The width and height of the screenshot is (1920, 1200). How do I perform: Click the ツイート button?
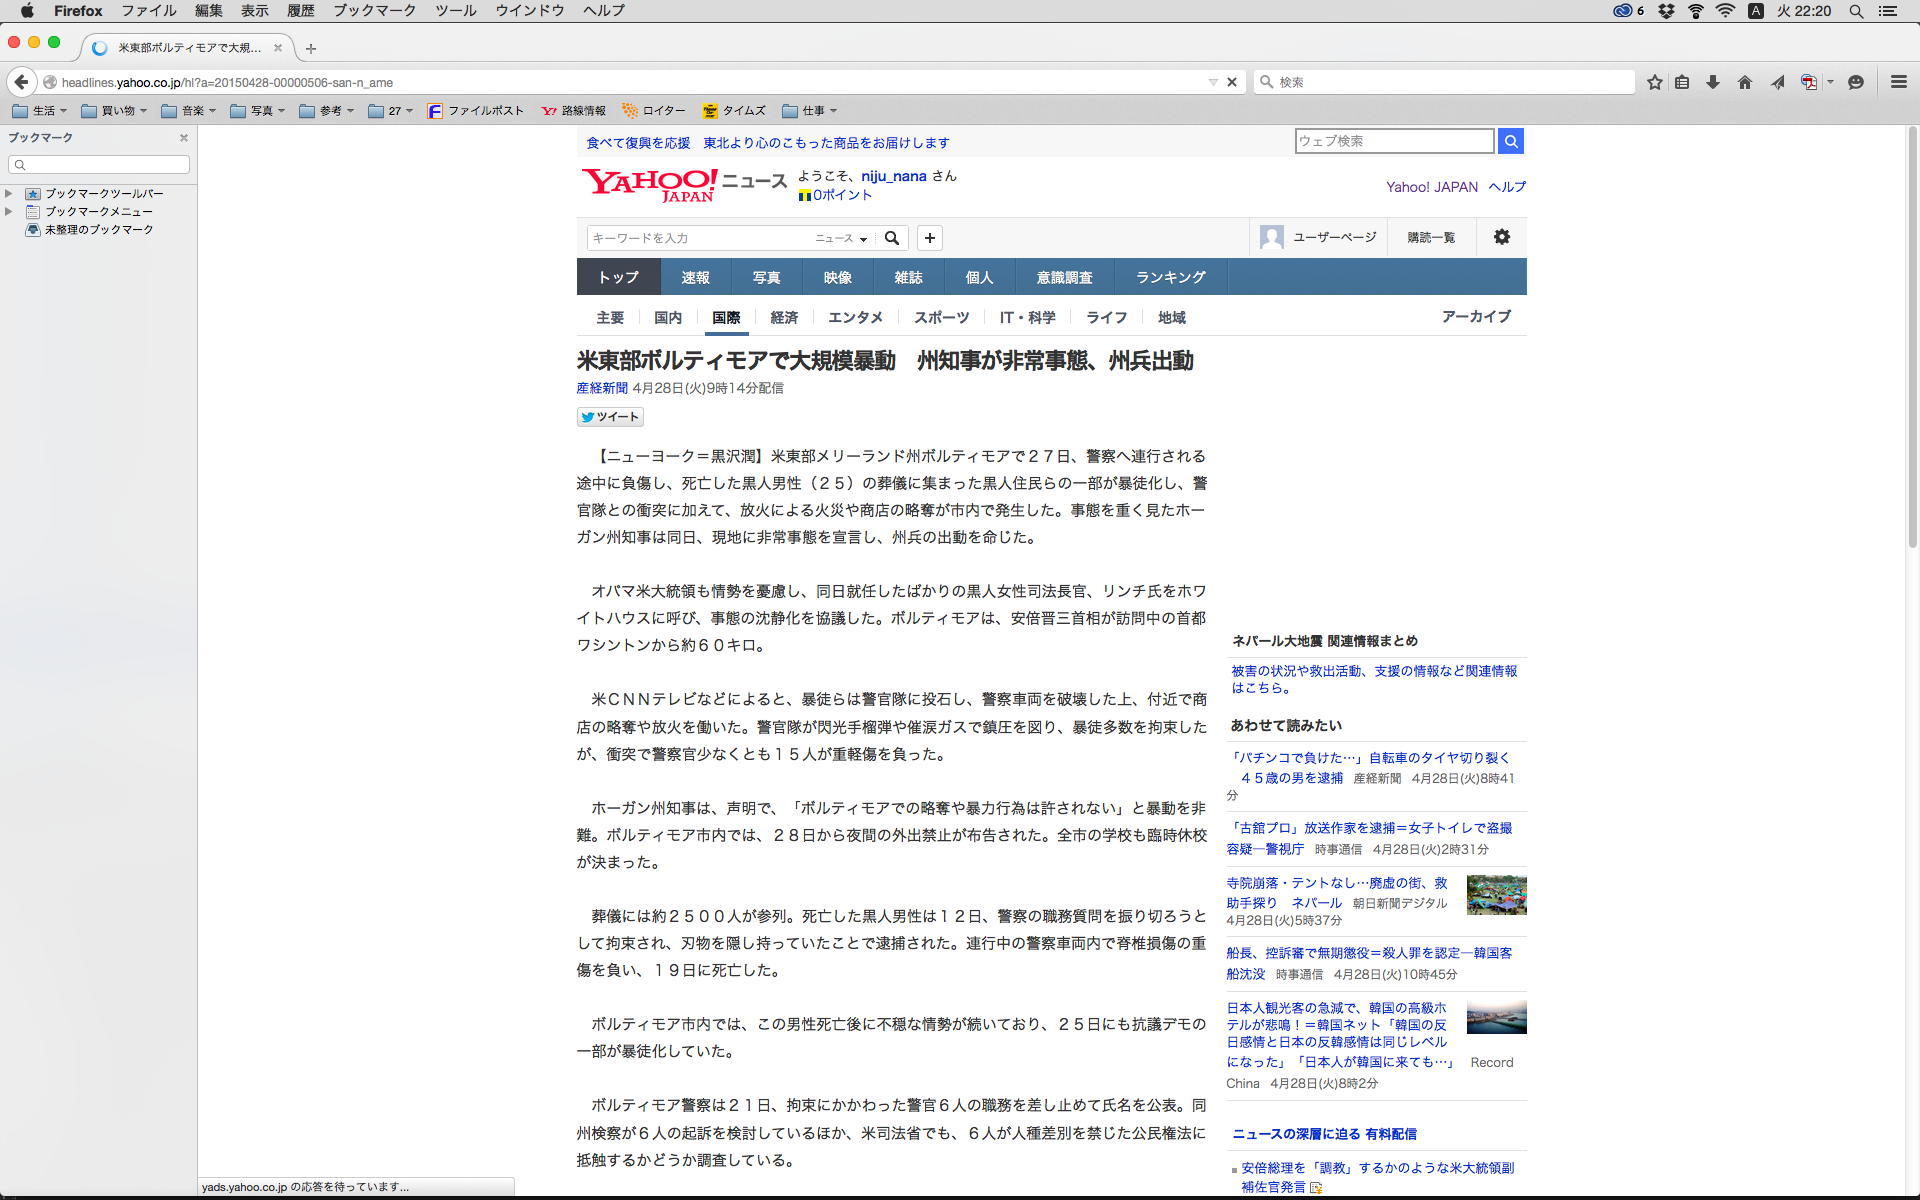(x=610, y=417)
